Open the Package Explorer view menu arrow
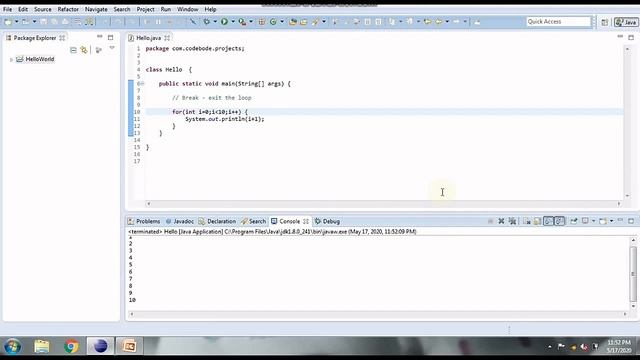 [112, 49]
